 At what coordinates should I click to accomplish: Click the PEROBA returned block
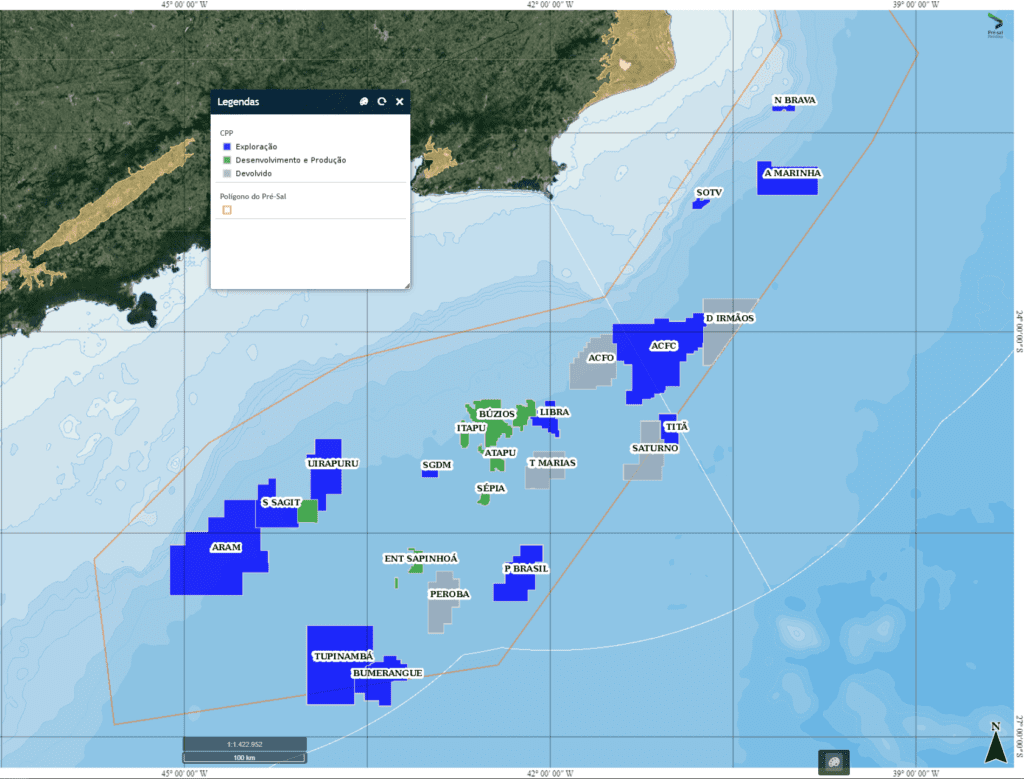click(x=449, y=594)
